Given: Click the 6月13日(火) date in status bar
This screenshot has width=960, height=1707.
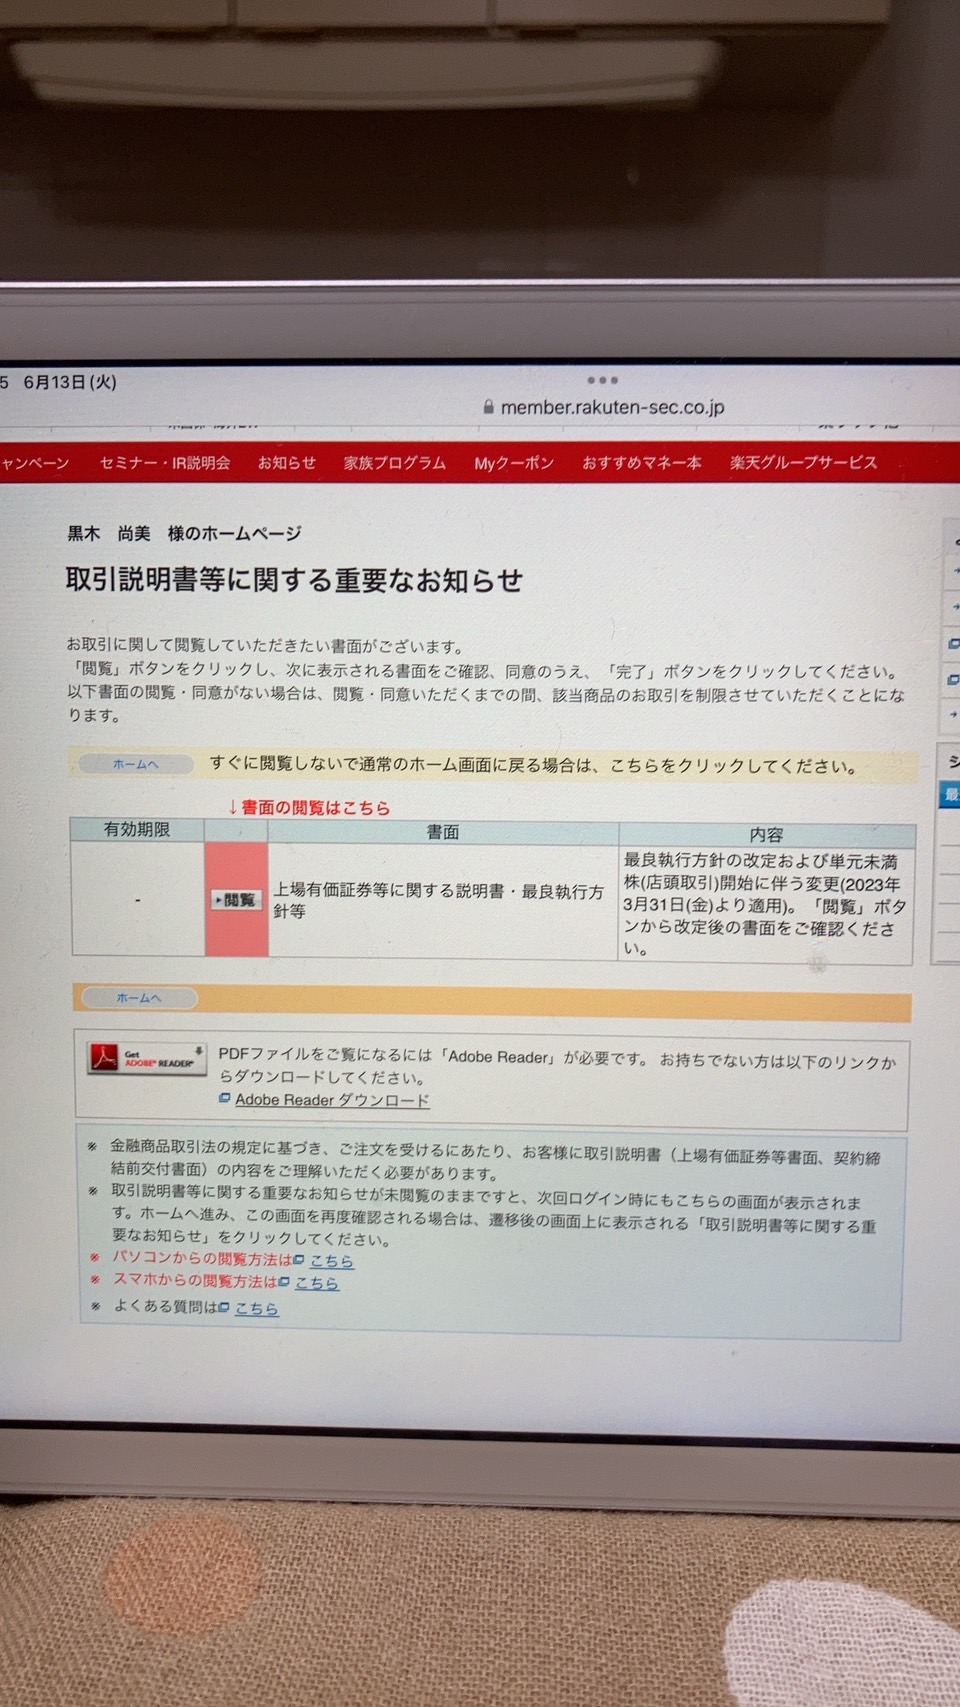Looking at the screenshot, I should click(70, 382).
